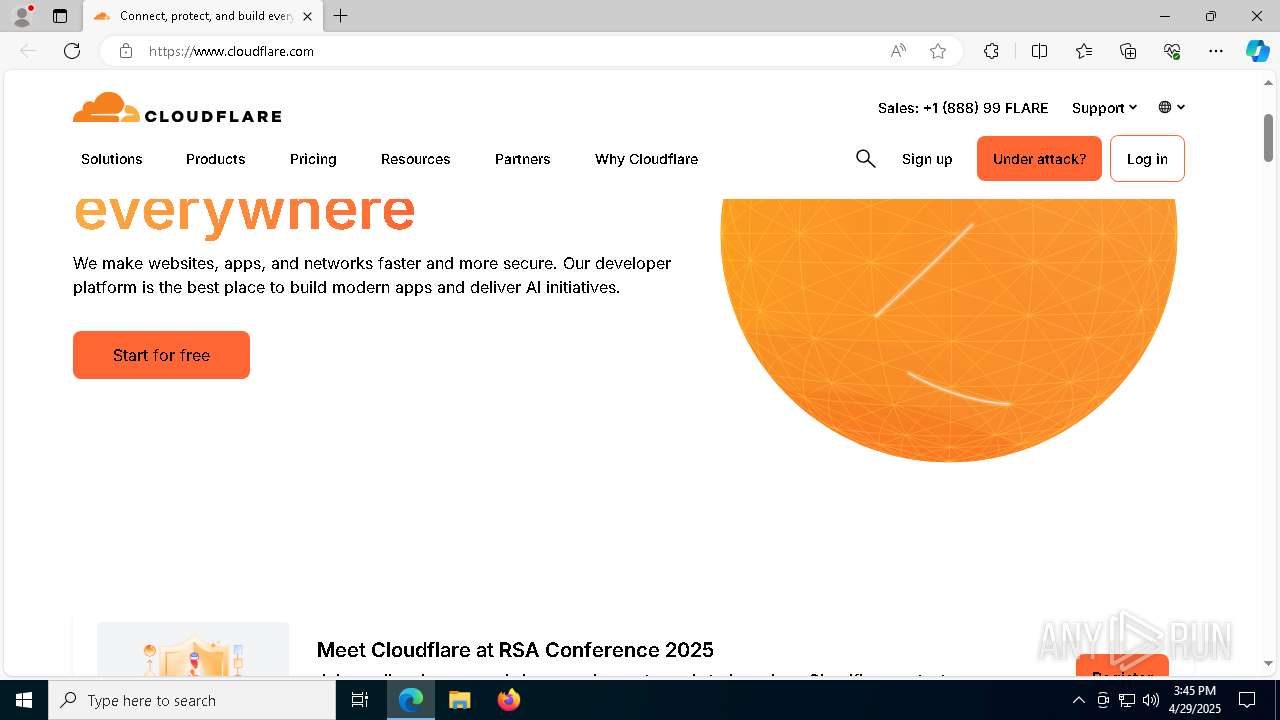
Task: Activate Read aloud icon in address bar
Action: point(898,51)
